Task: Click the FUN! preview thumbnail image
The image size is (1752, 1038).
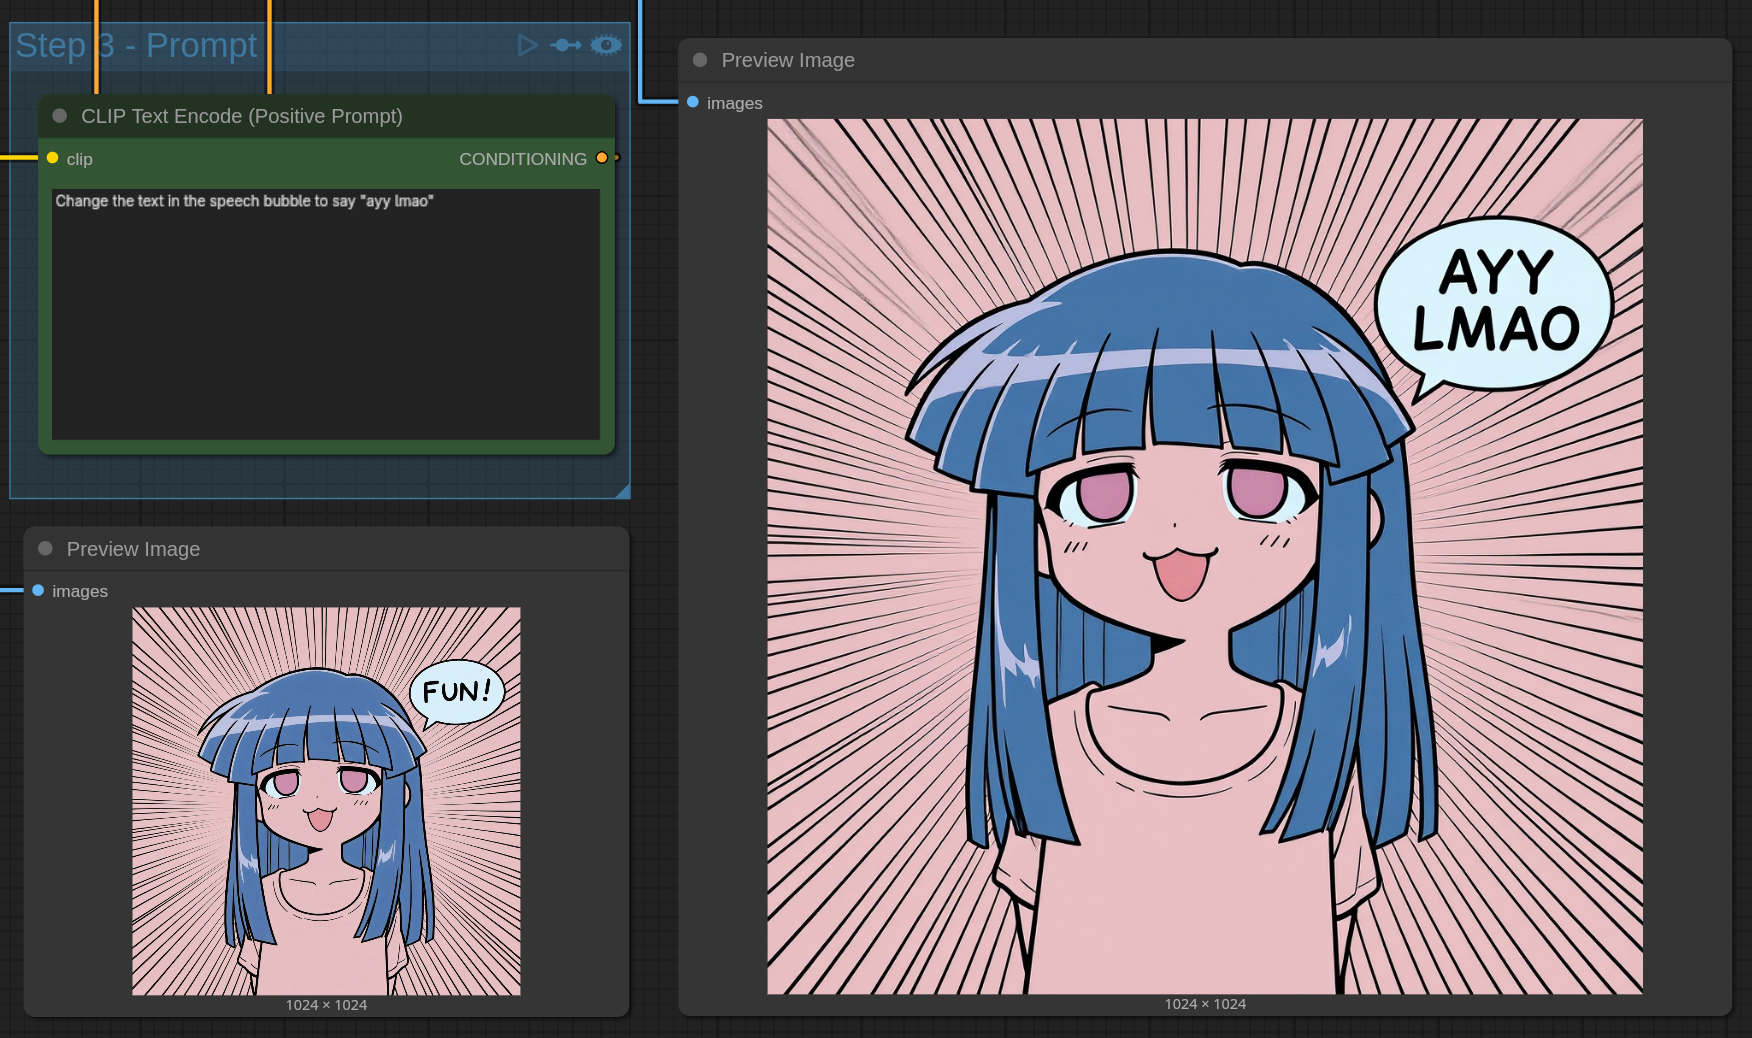Action: coord(326,801)
